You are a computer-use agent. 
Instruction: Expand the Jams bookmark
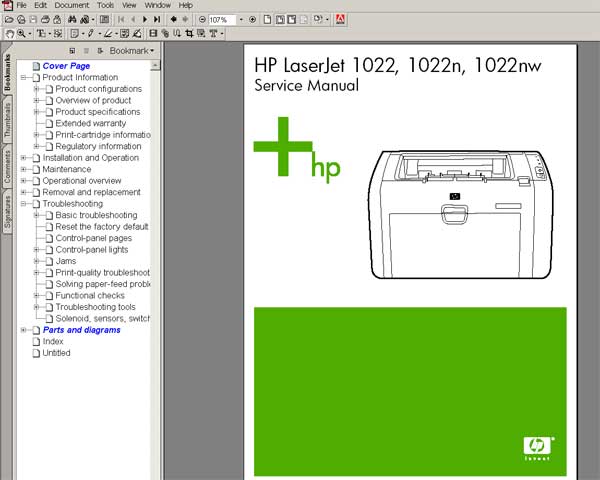point(36,261)
